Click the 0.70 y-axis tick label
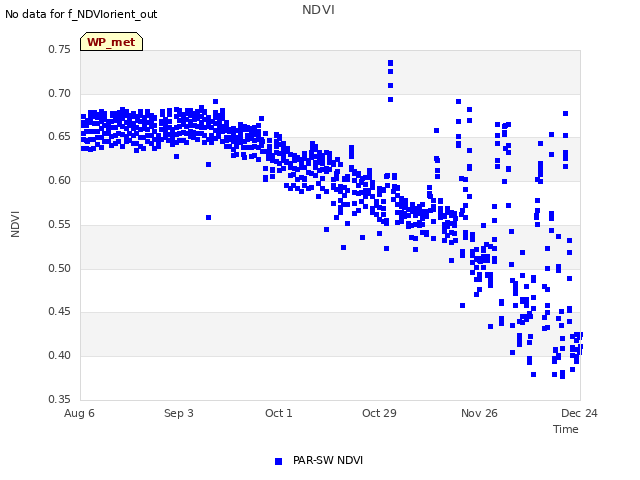This screenshot has height=480, width=640. pos(60,93)
